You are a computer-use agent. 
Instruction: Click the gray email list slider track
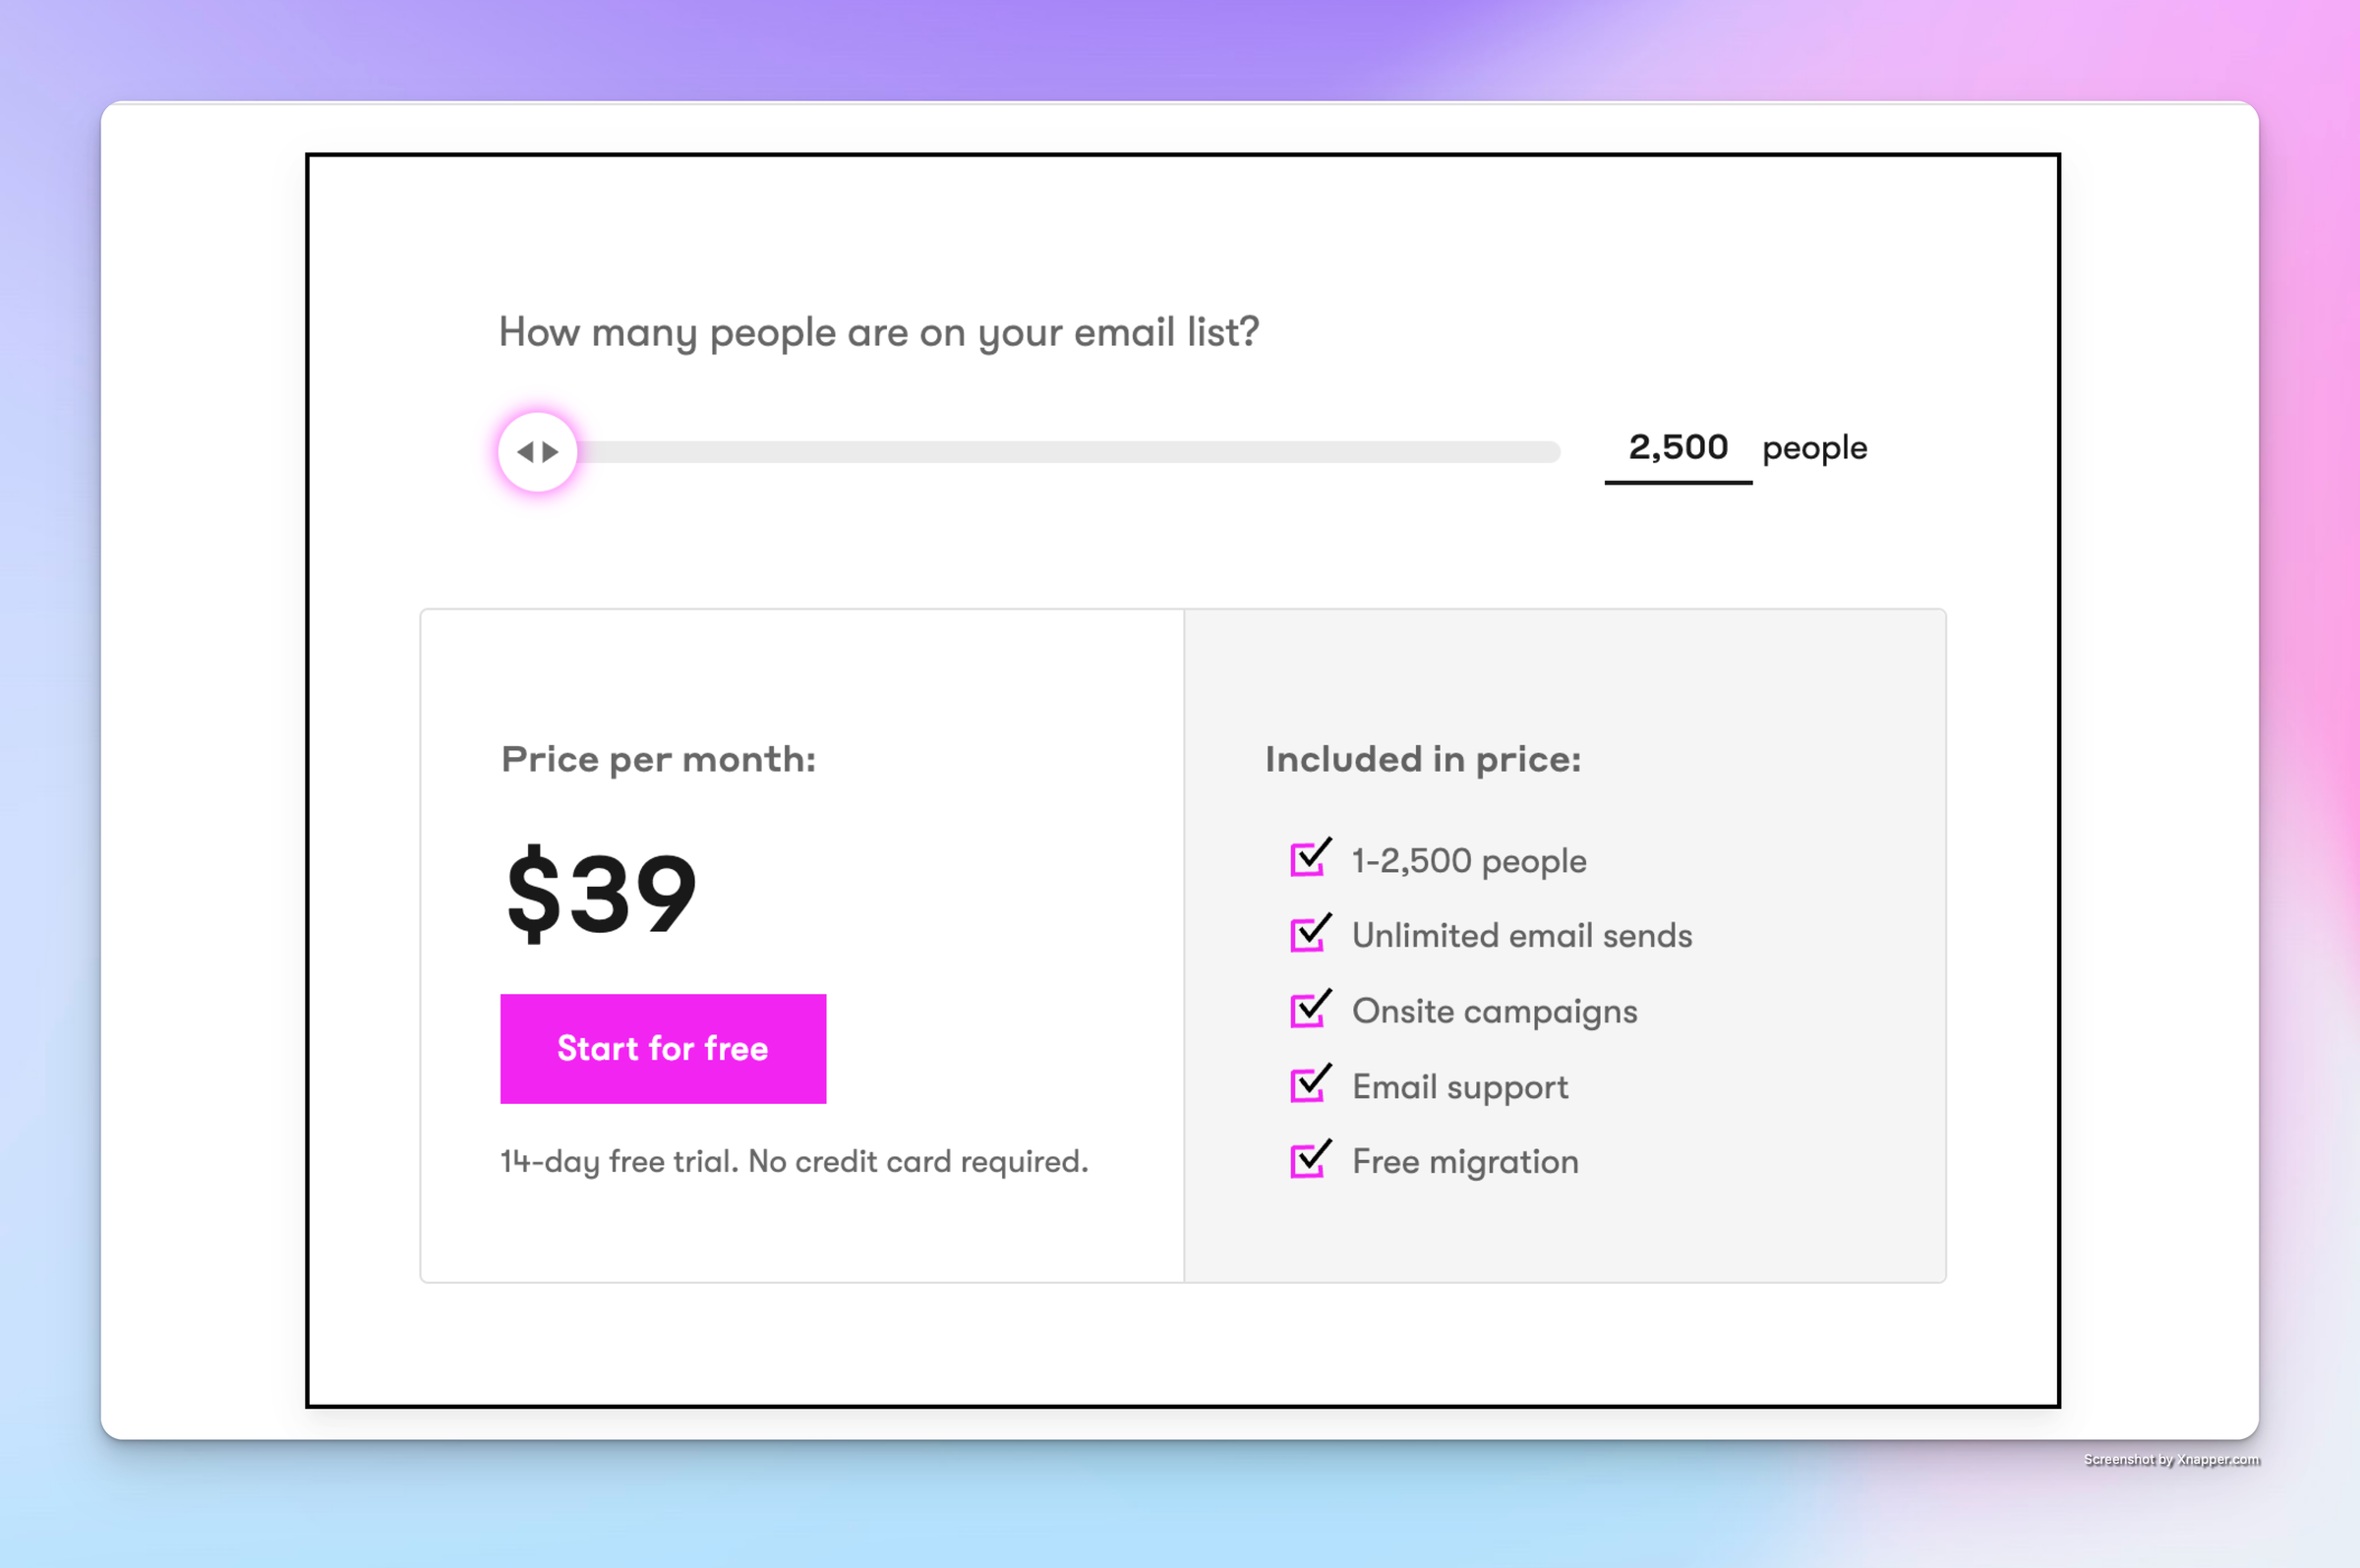click(x=1068, y=452)
